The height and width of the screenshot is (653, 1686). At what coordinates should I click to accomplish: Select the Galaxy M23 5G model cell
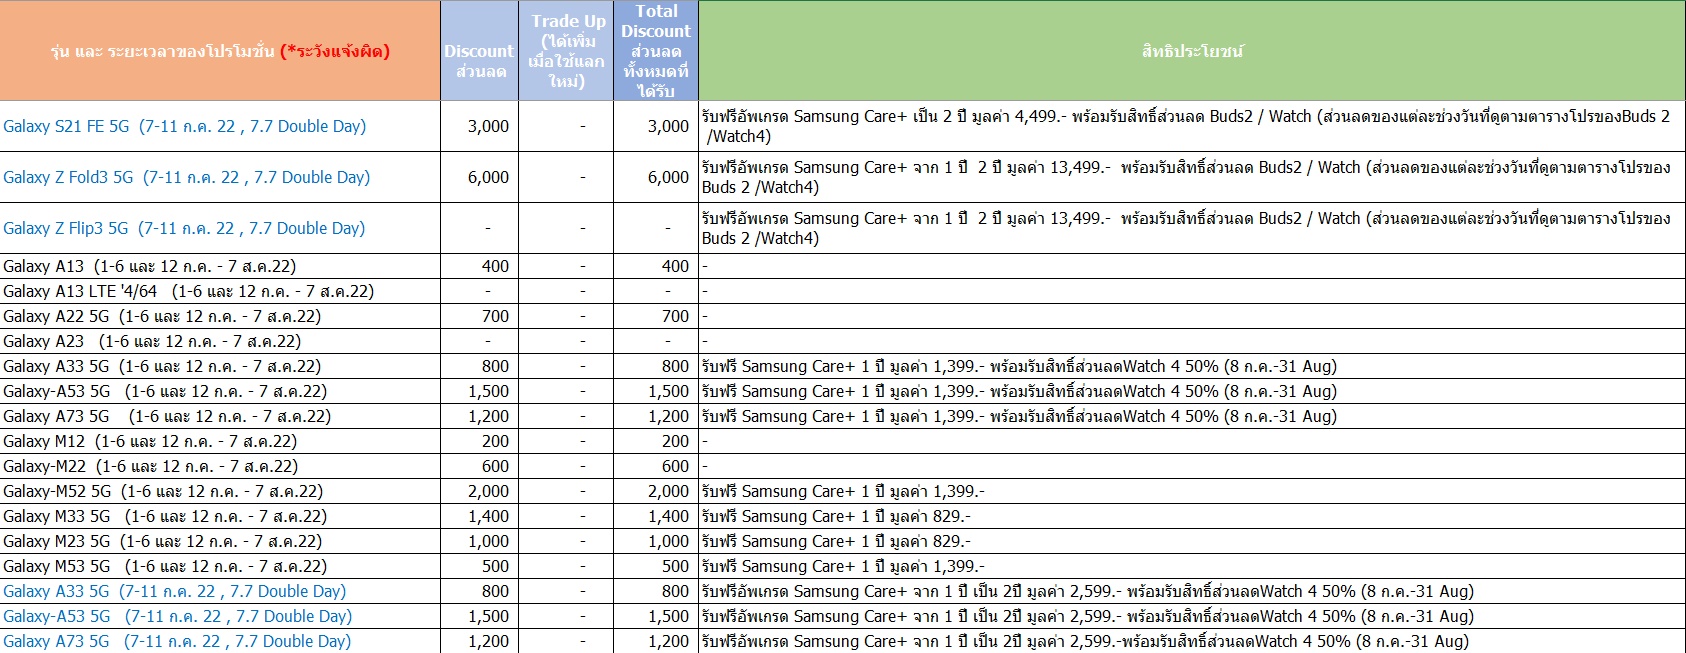point(220,541)
